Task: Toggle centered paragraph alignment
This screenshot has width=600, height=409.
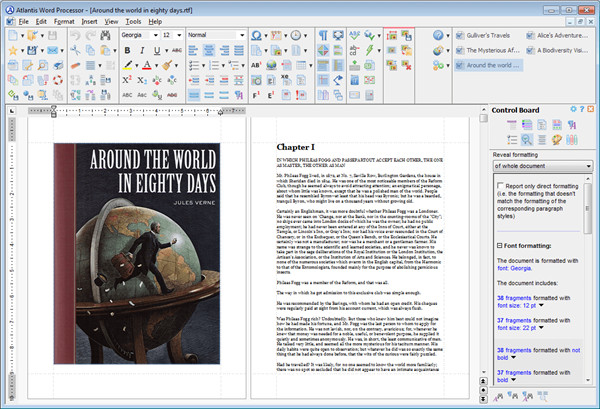Action: pos(209,50)
